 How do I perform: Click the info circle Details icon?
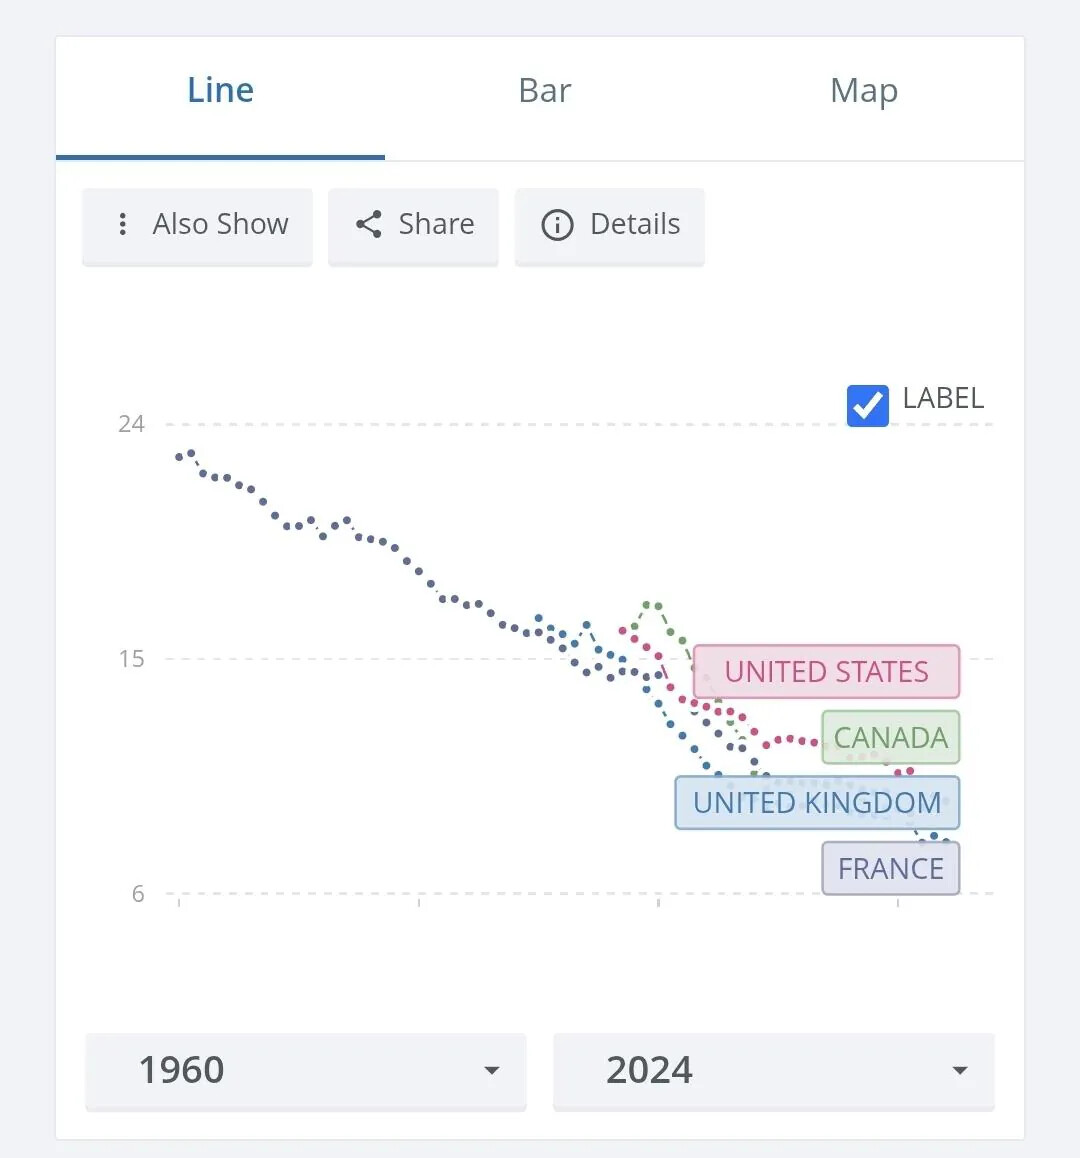pos(557,225)
